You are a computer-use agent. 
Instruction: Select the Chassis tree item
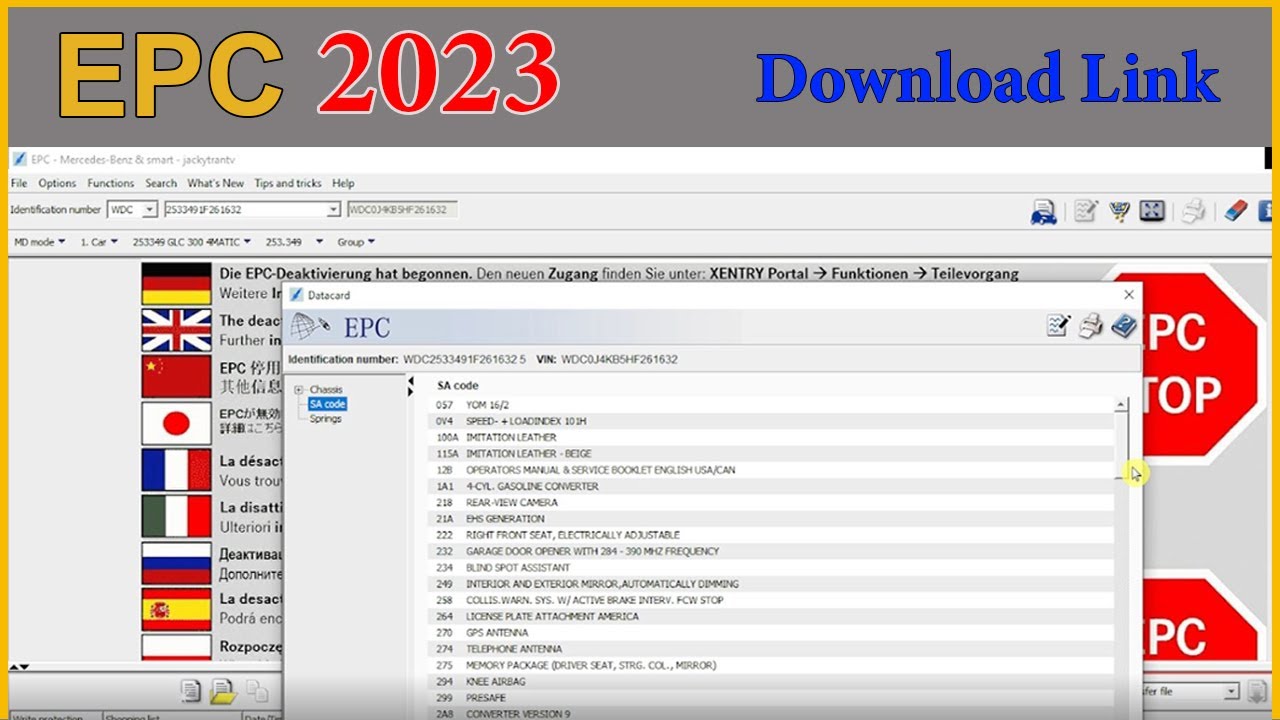pos(326,390)
